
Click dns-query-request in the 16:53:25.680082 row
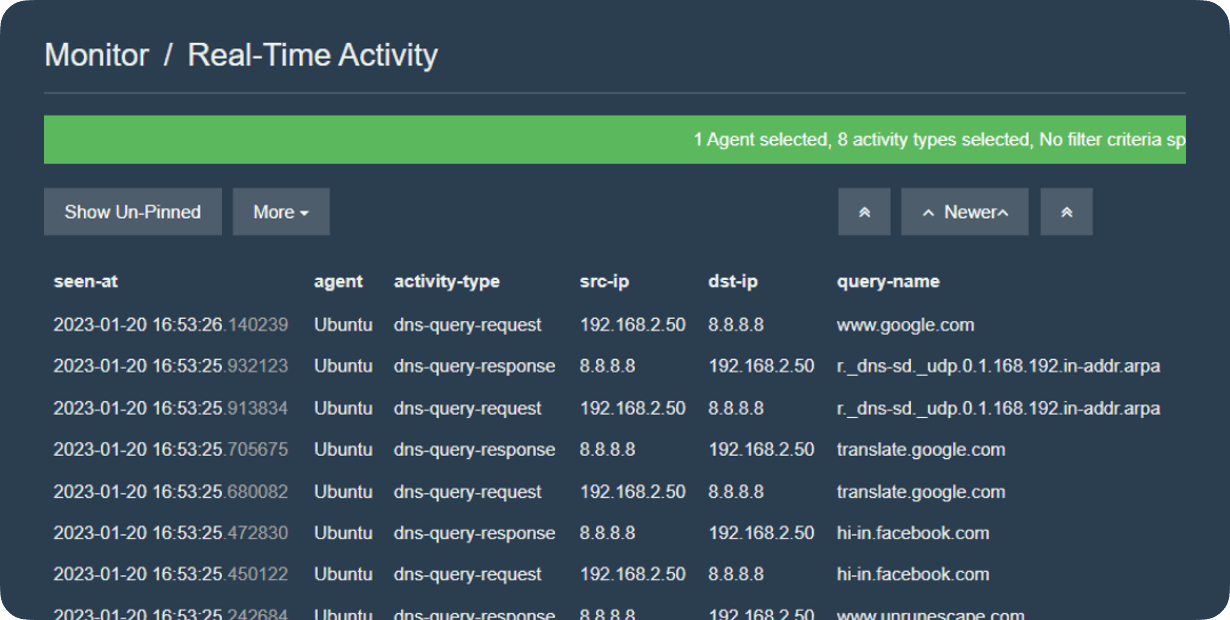(468, 492)
